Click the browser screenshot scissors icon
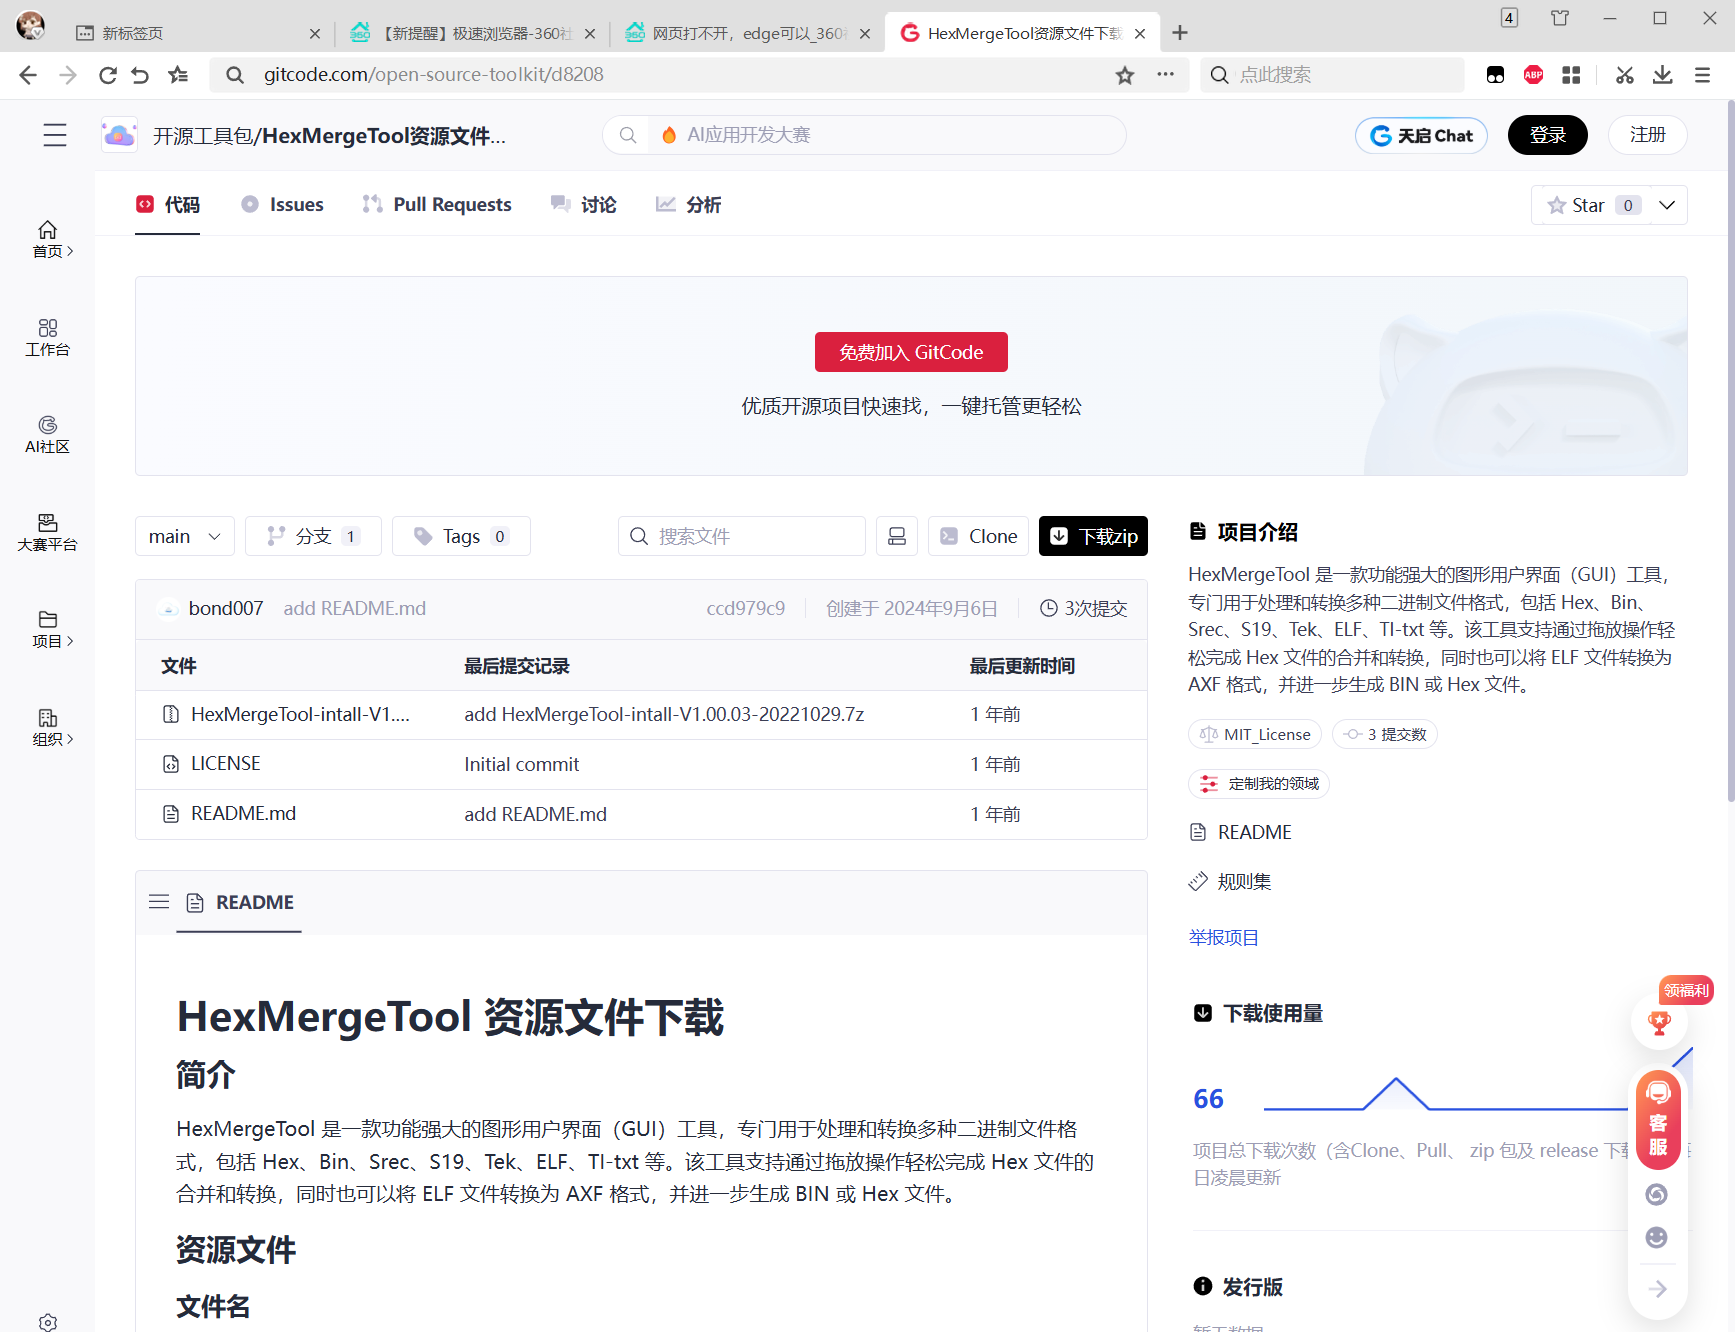This screenshot has width=1735, height=1332. (x=1624, y=75)
